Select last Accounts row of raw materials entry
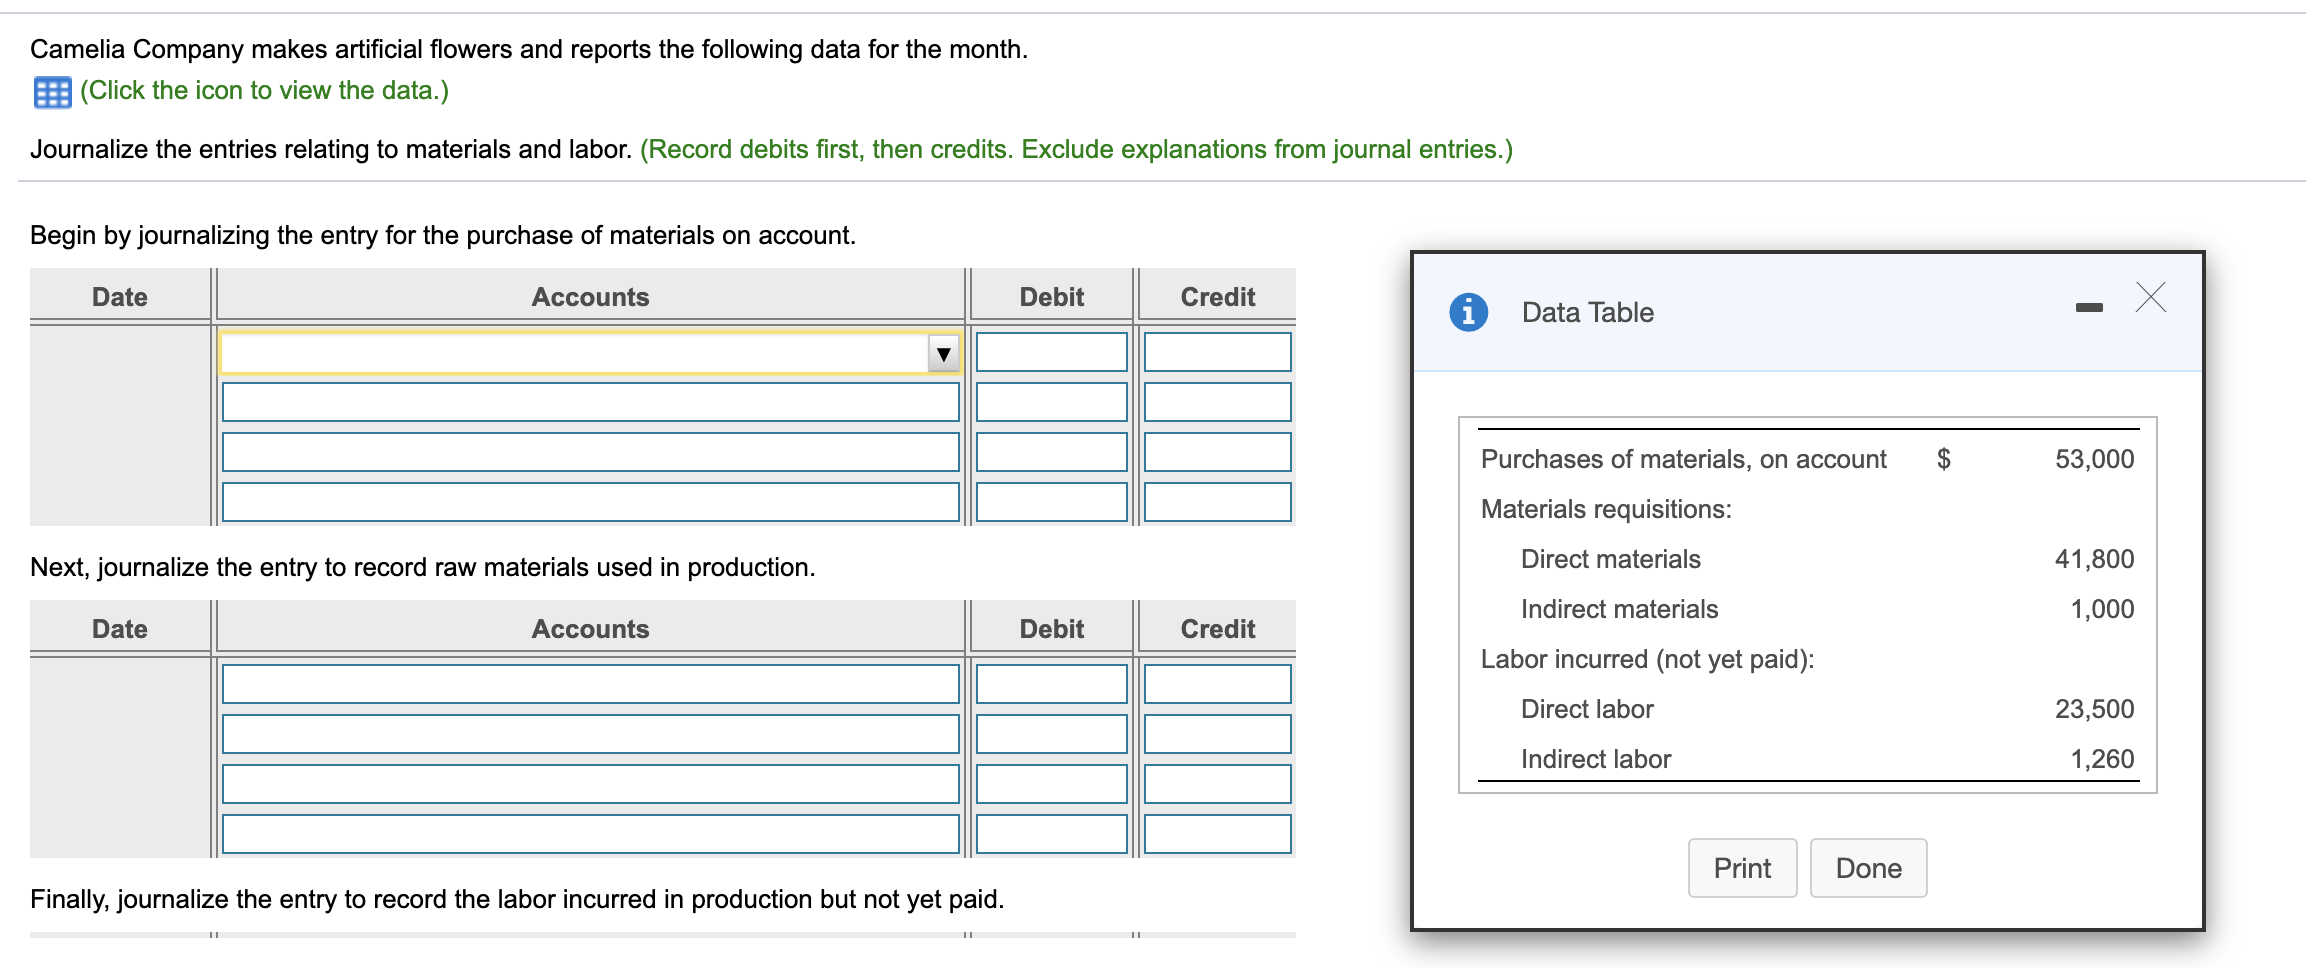2306x968 pixels. coord(590,834)
